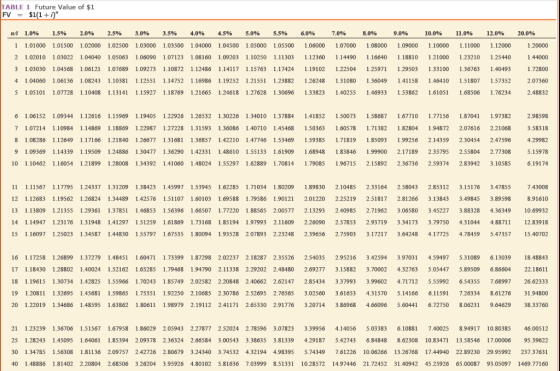Viewport: 560px width, 371px height.
Task: Click the cell containing 1.33100
Action: (439, 69)
